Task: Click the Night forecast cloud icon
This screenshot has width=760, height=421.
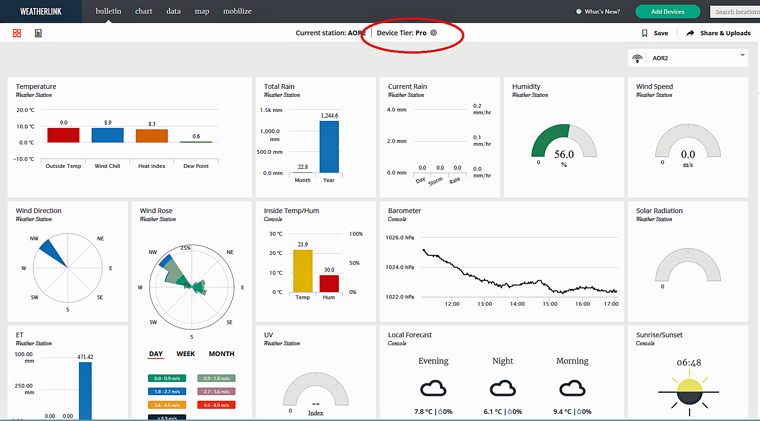Action: (503, 389)
